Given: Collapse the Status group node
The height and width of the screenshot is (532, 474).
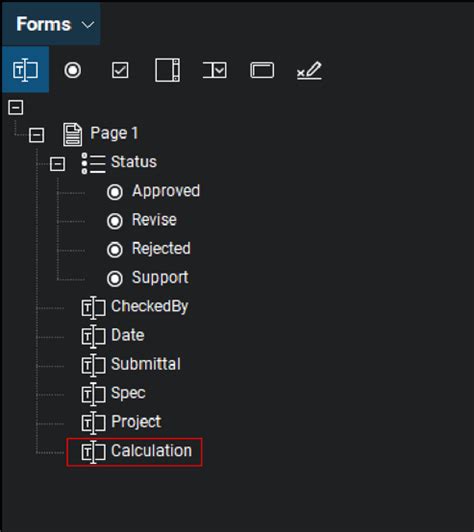Looking at the screenshot, I should [x=57, y=164].
